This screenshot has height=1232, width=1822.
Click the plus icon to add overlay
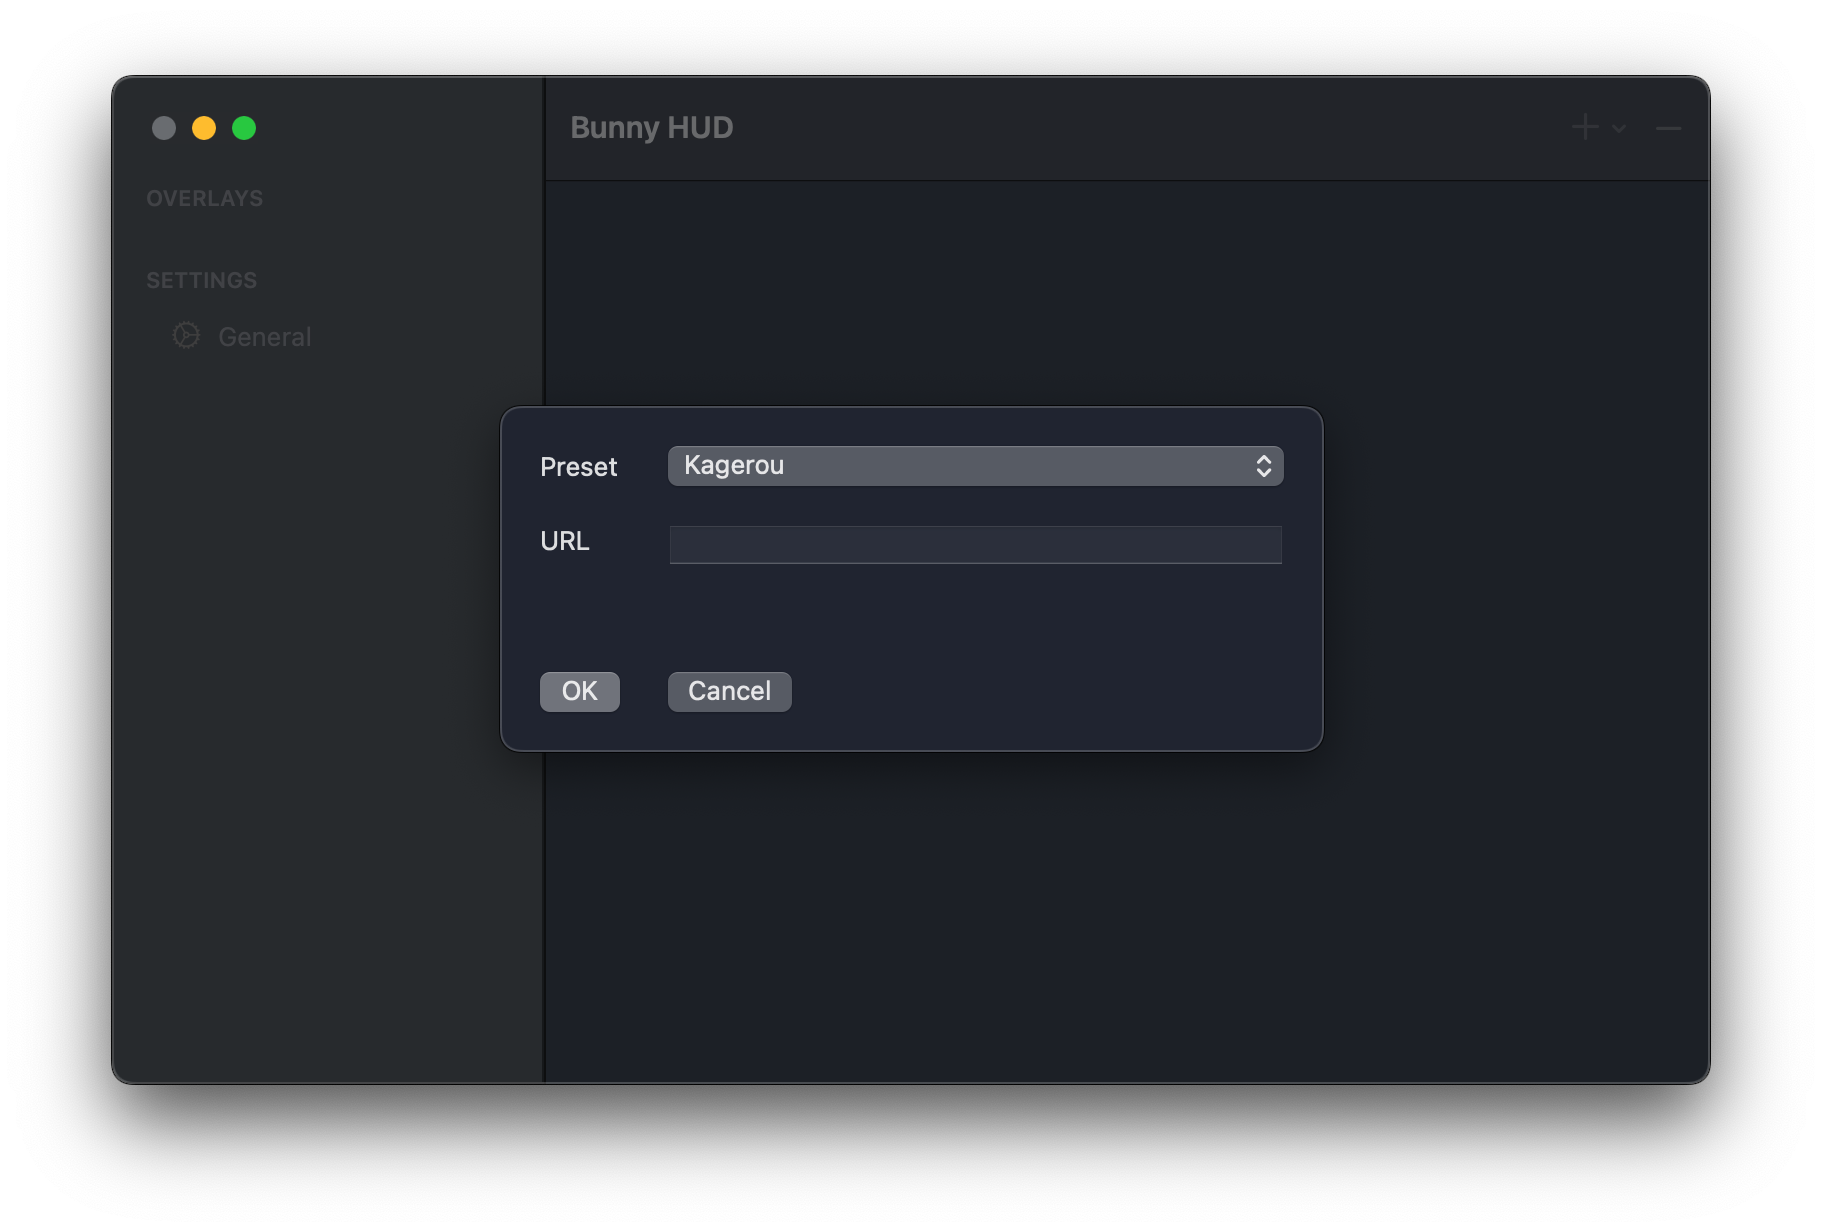[x=1584, y=127]
